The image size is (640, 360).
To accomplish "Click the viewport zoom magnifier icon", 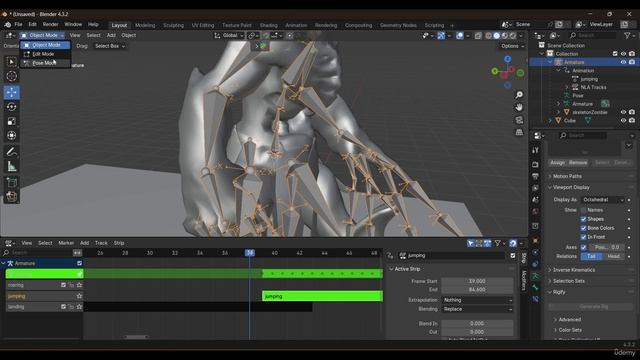I will click(519, 95).
